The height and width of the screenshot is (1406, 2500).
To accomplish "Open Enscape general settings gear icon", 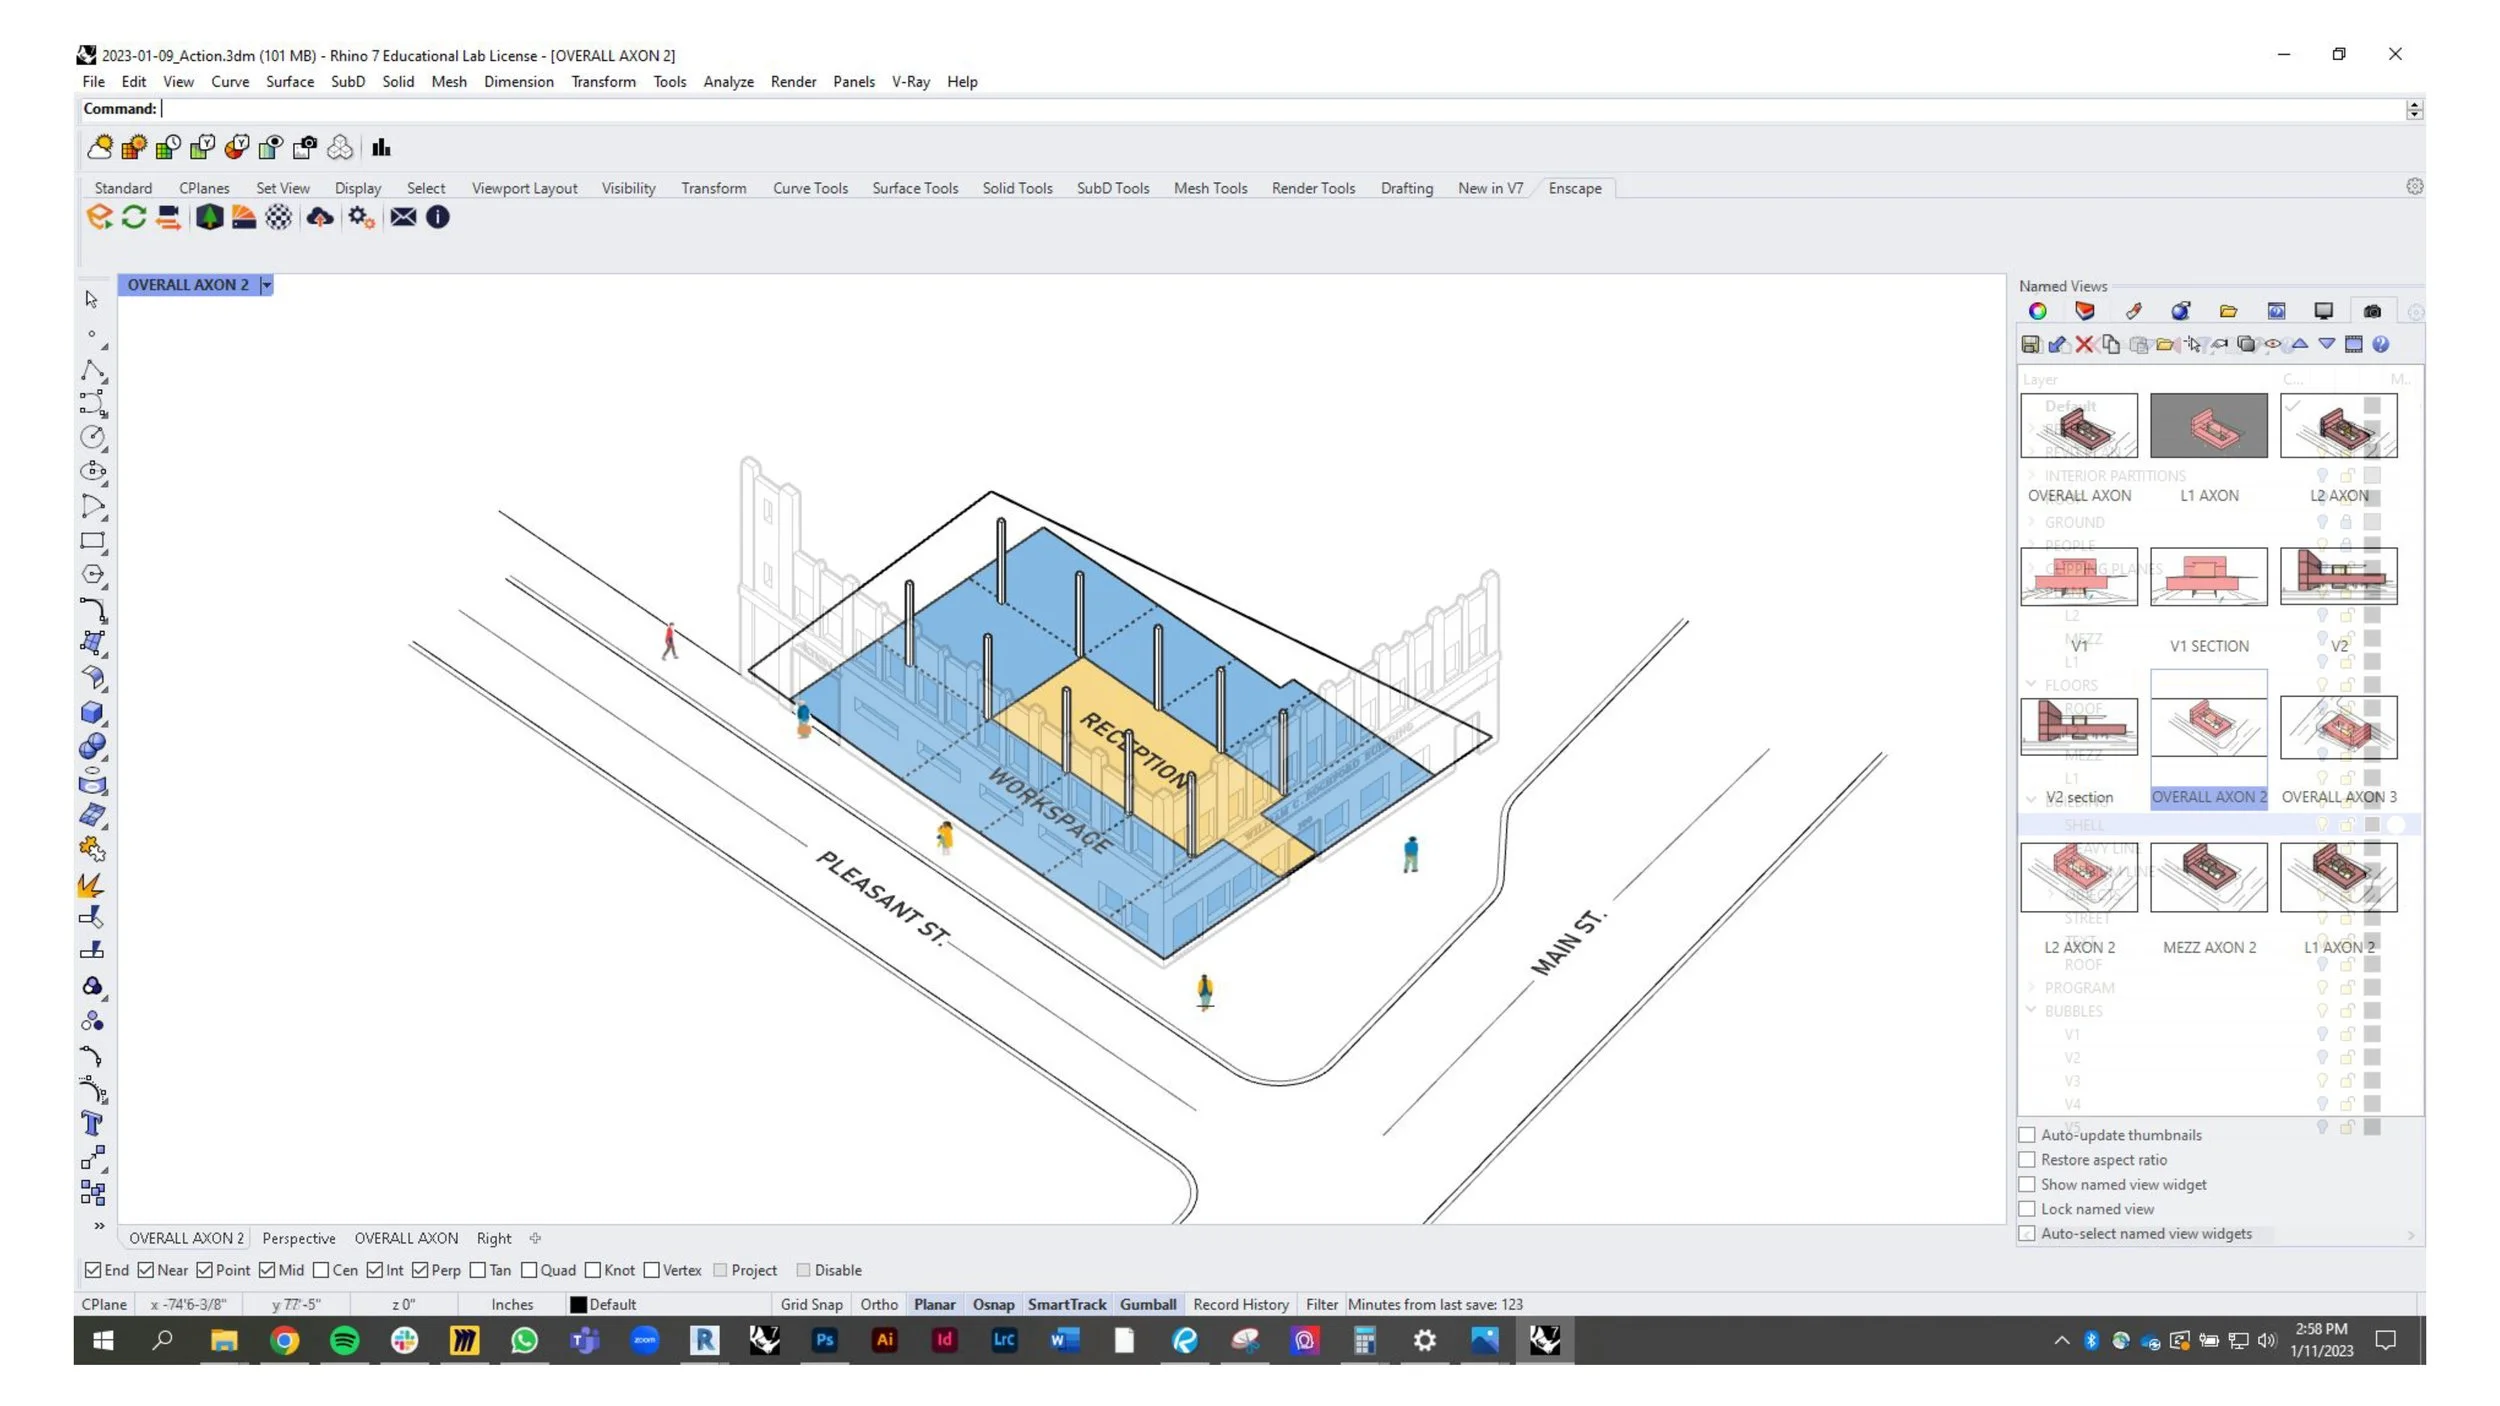I will [360, 217].
